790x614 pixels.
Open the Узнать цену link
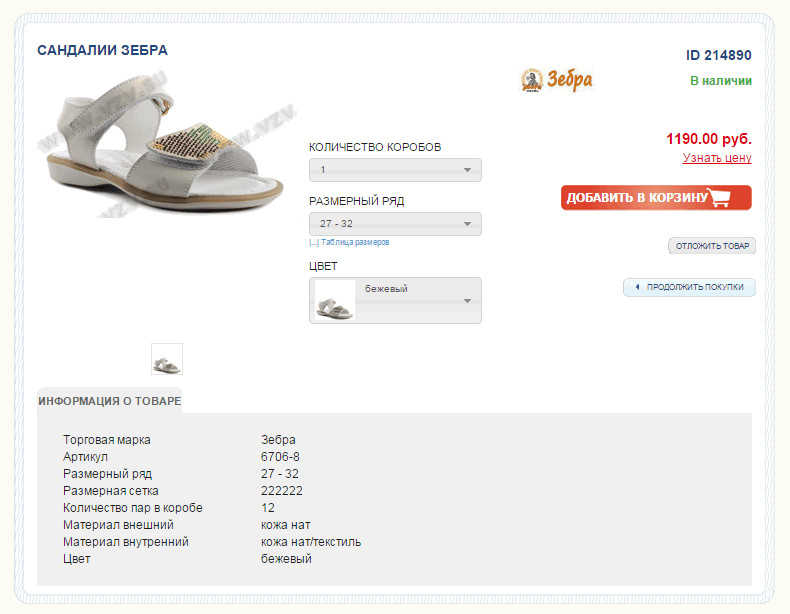click(x=717, y=158)
